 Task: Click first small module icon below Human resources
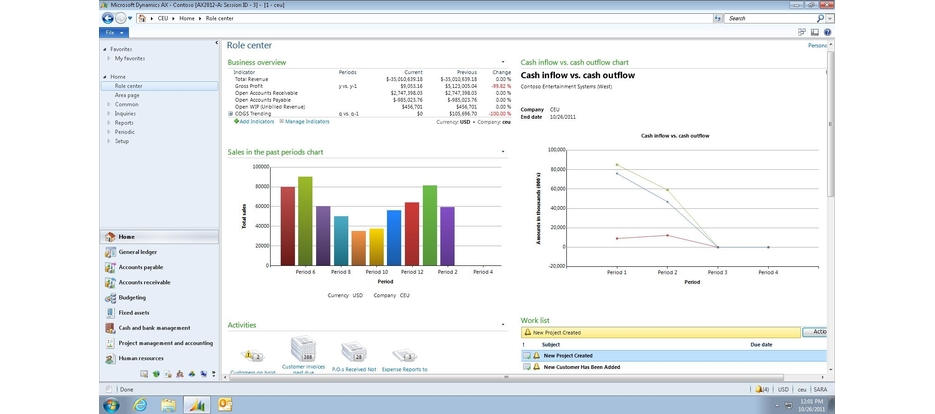(x=144, y=374)
